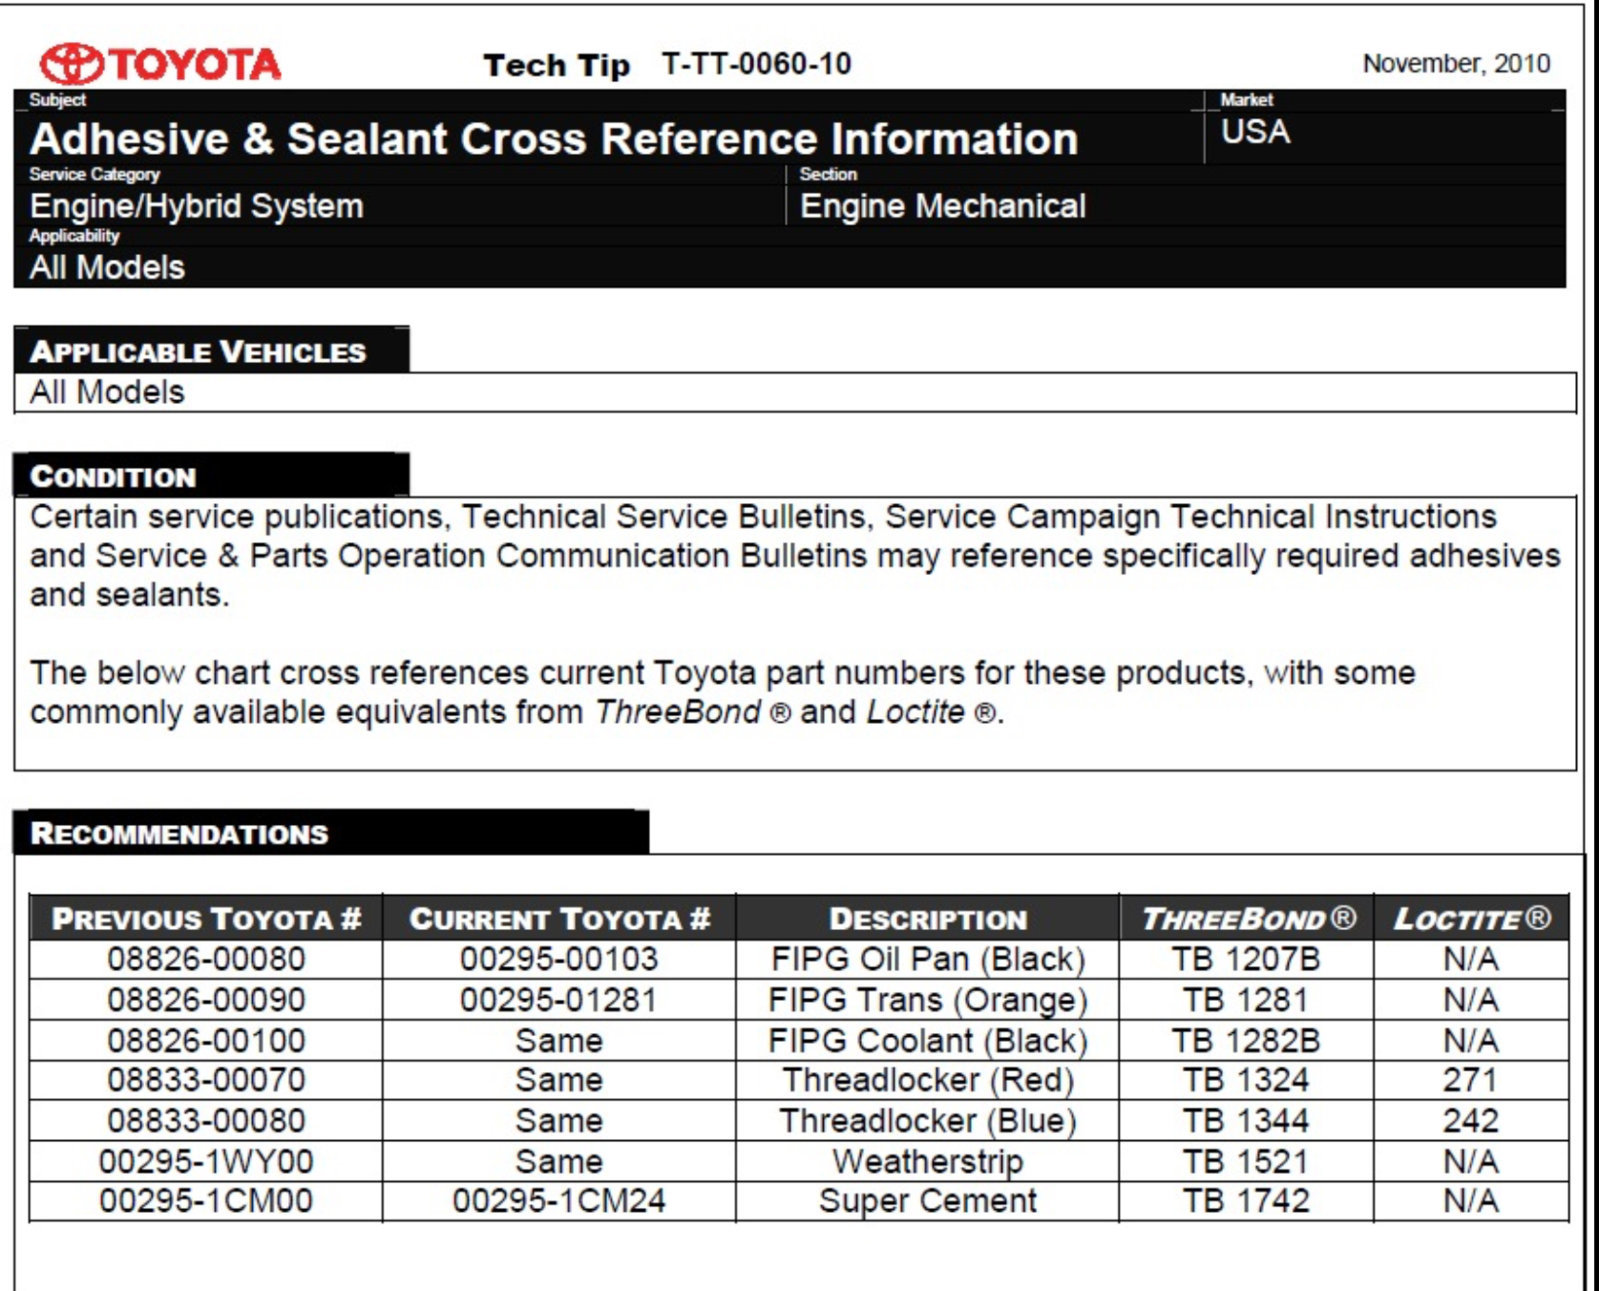1599x1291 pixels.
Task: Click the market value 'USA'
Action: 1255,132
